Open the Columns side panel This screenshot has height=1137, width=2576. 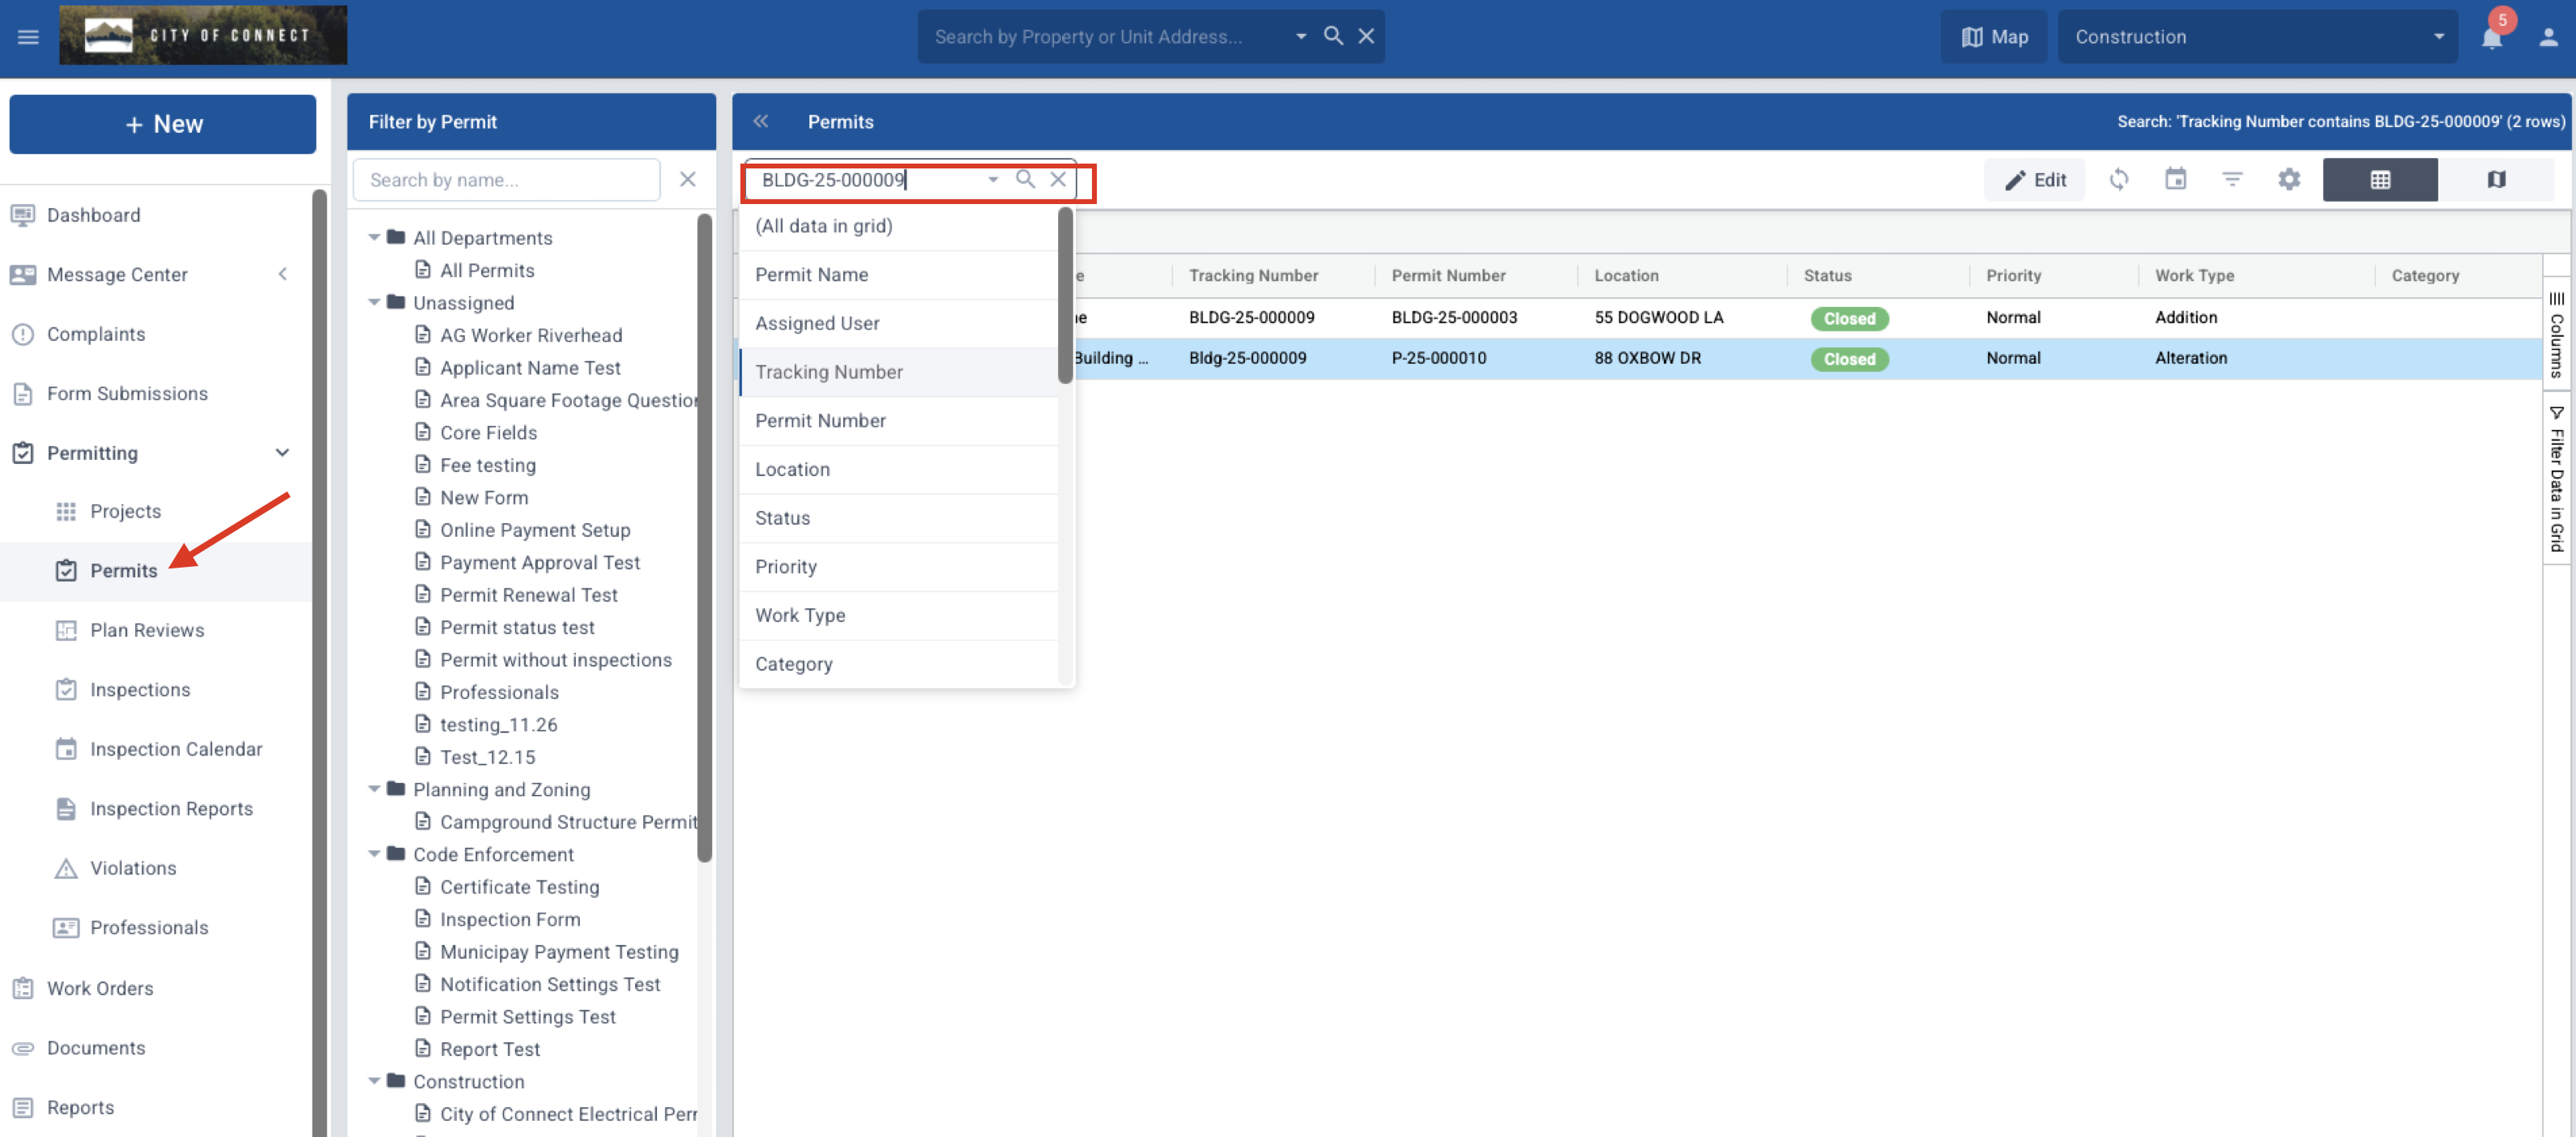coord(2556,335)
